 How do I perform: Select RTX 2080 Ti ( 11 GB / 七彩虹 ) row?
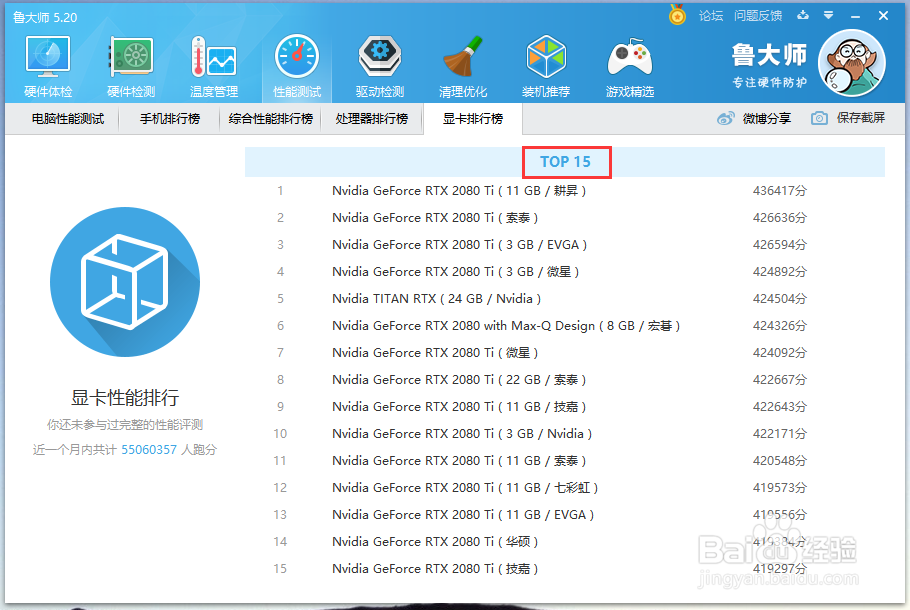tap(565, 488)
